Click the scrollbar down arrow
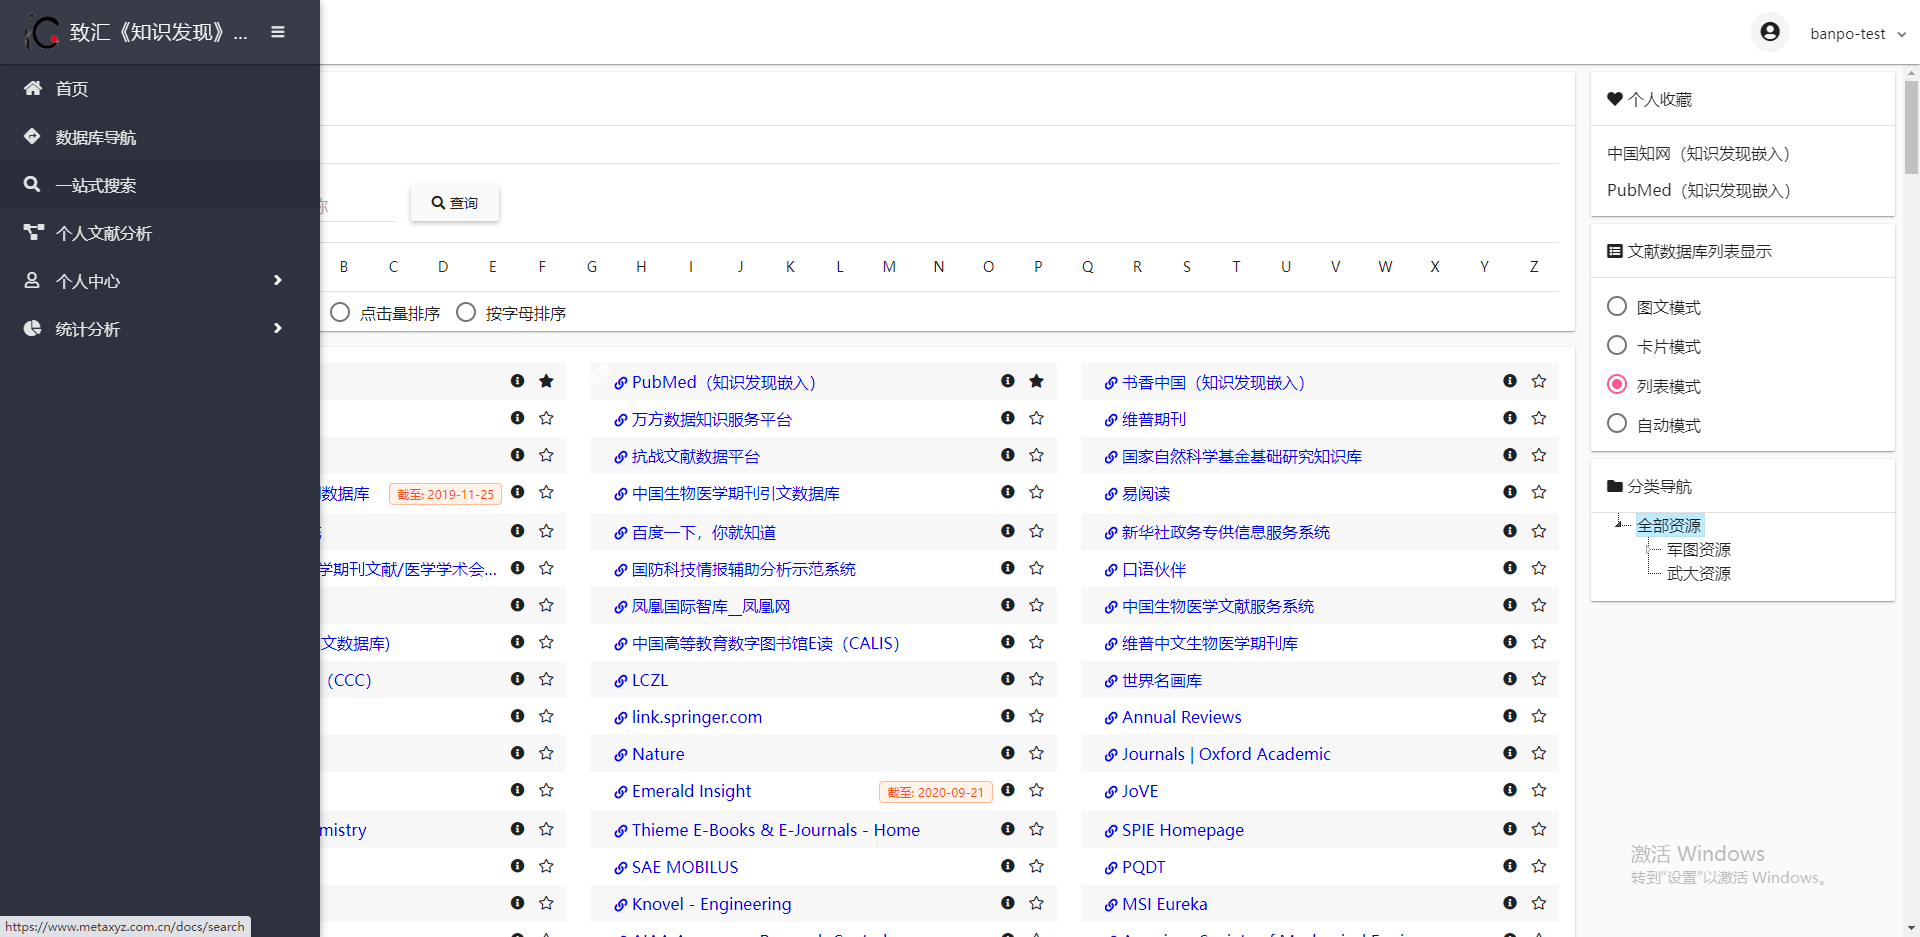This screenshot has height=937, width=1920. point(1911,928)
